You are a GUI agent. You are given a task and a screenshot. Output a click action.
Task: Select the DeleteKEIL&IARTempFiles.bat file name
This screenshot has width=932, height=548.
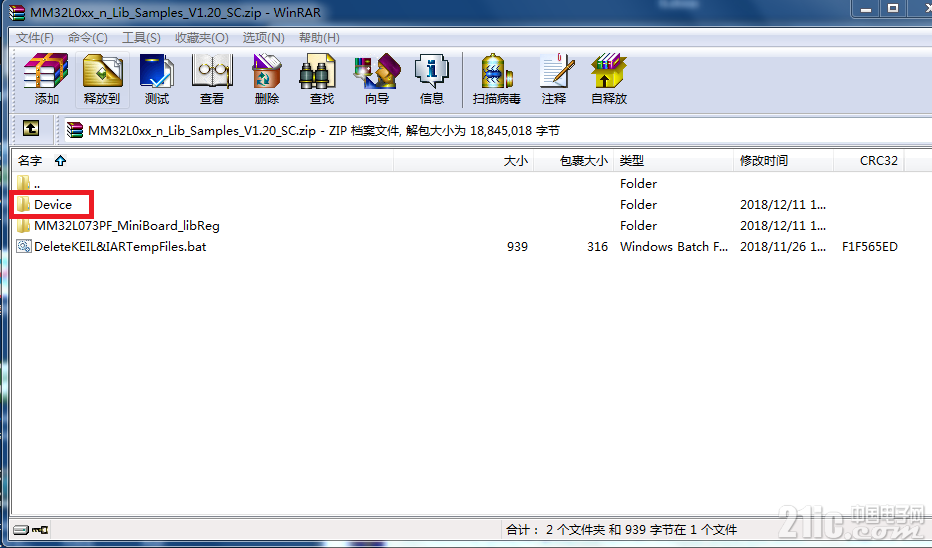tap(120, 247)
